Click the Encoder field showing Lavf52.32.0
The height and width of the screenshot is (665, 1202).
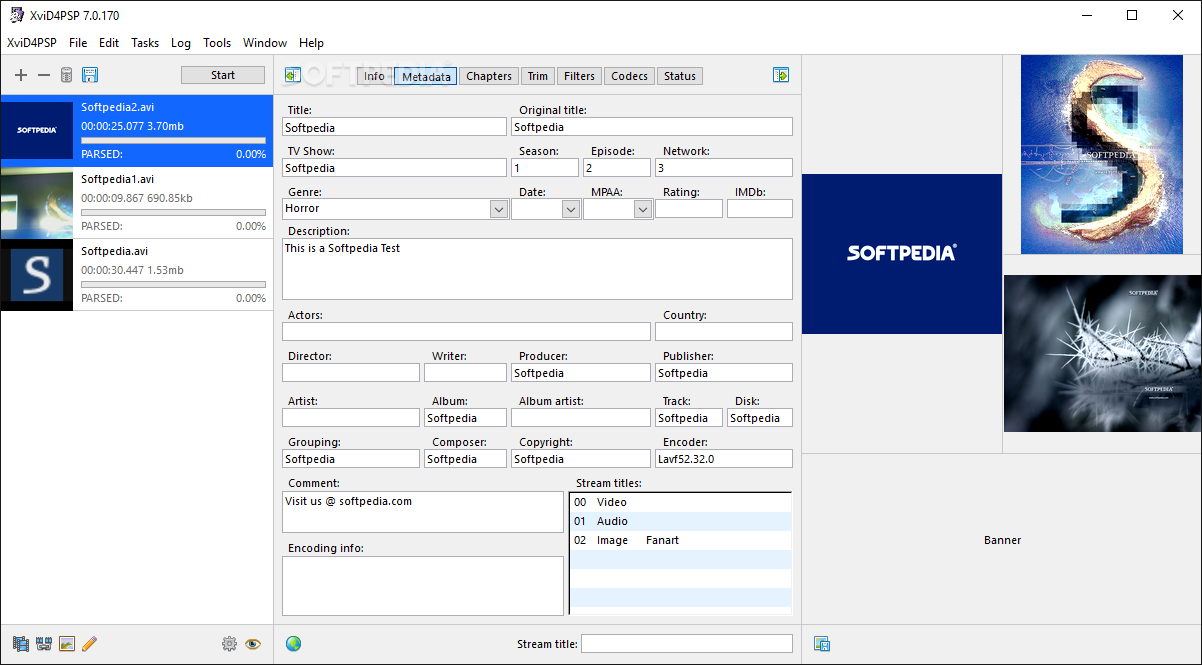pos(724,459)
